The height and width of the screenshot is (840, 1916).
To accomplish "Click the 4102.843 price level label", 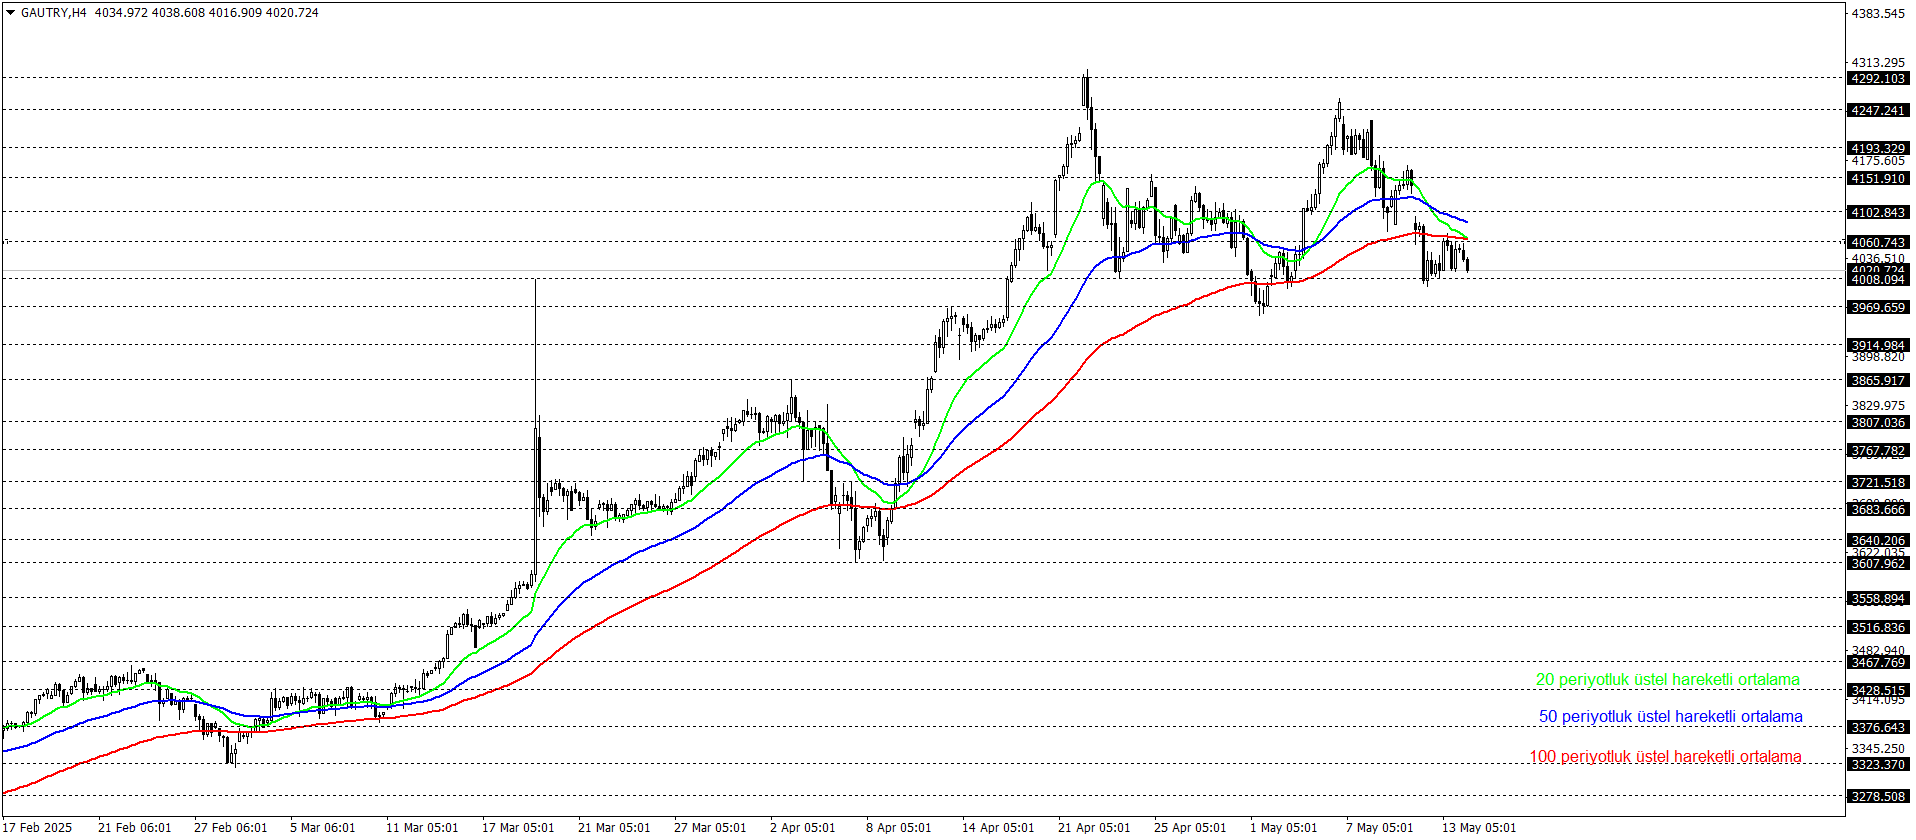I will (1878, 213).
